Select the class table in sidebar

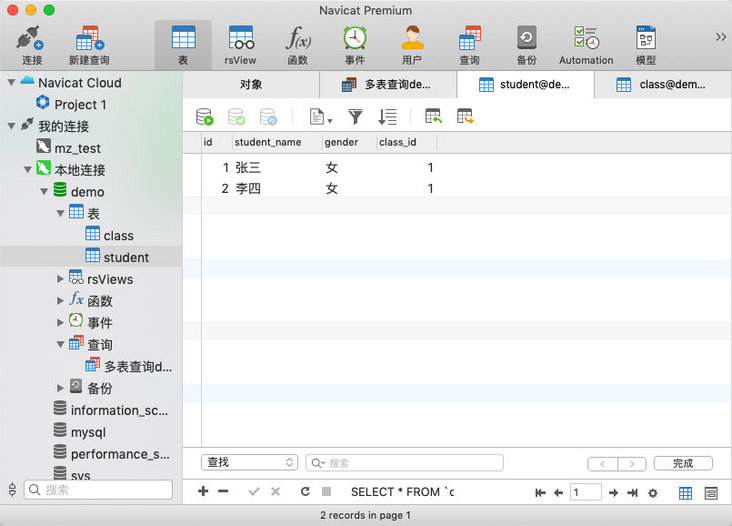tap(118, 235)
